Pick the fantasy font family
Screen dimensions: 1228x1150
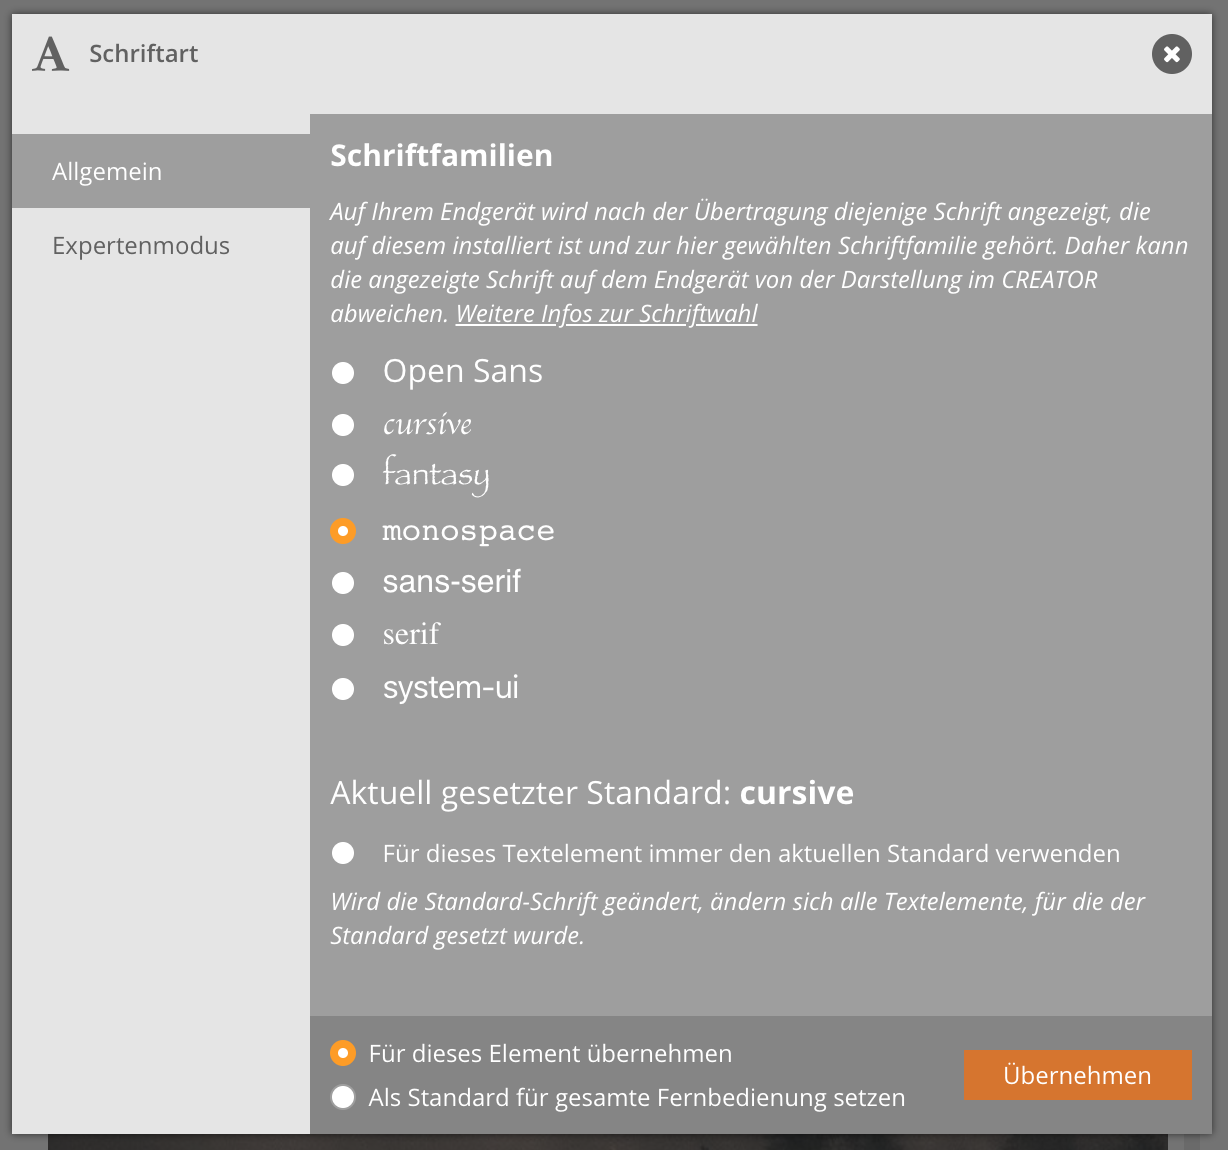click(343, 475)
